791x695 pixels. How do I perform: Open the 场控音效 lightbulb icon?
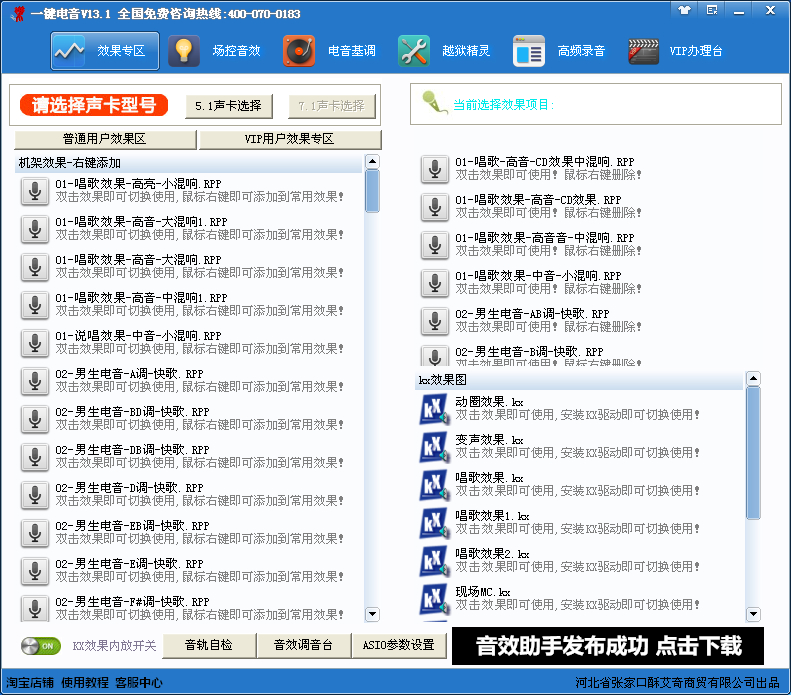(184, 51)
